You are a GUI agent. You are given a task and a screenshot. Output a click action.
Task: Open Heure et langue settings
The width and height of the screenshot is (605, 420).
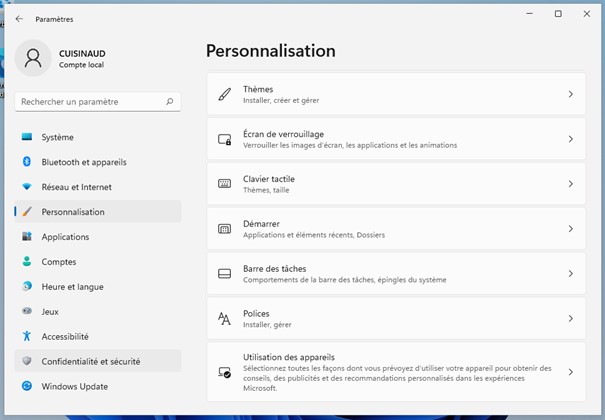click(72, 287)
